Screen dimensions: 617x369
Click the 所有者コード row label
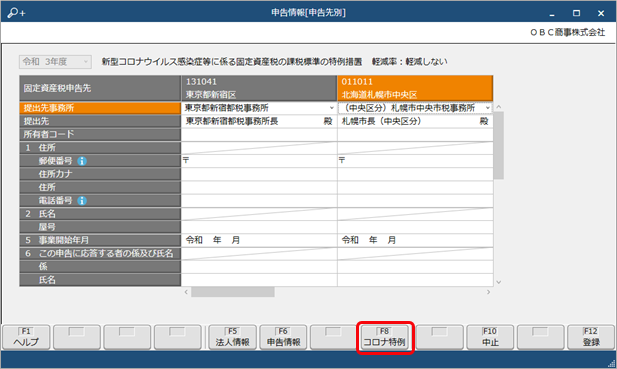tap(100, 135)
